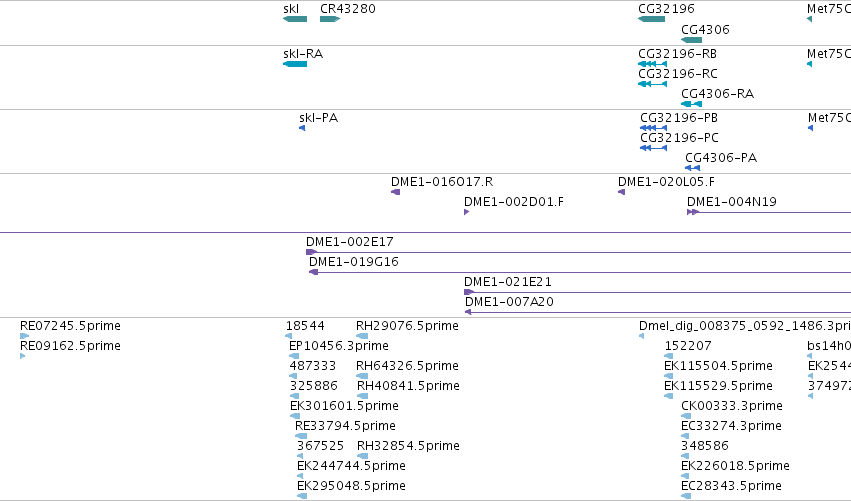Click the feature labeled 487333
Image resolution: width=851 pixels, height=501 pixels.
[x=293, y=376]
